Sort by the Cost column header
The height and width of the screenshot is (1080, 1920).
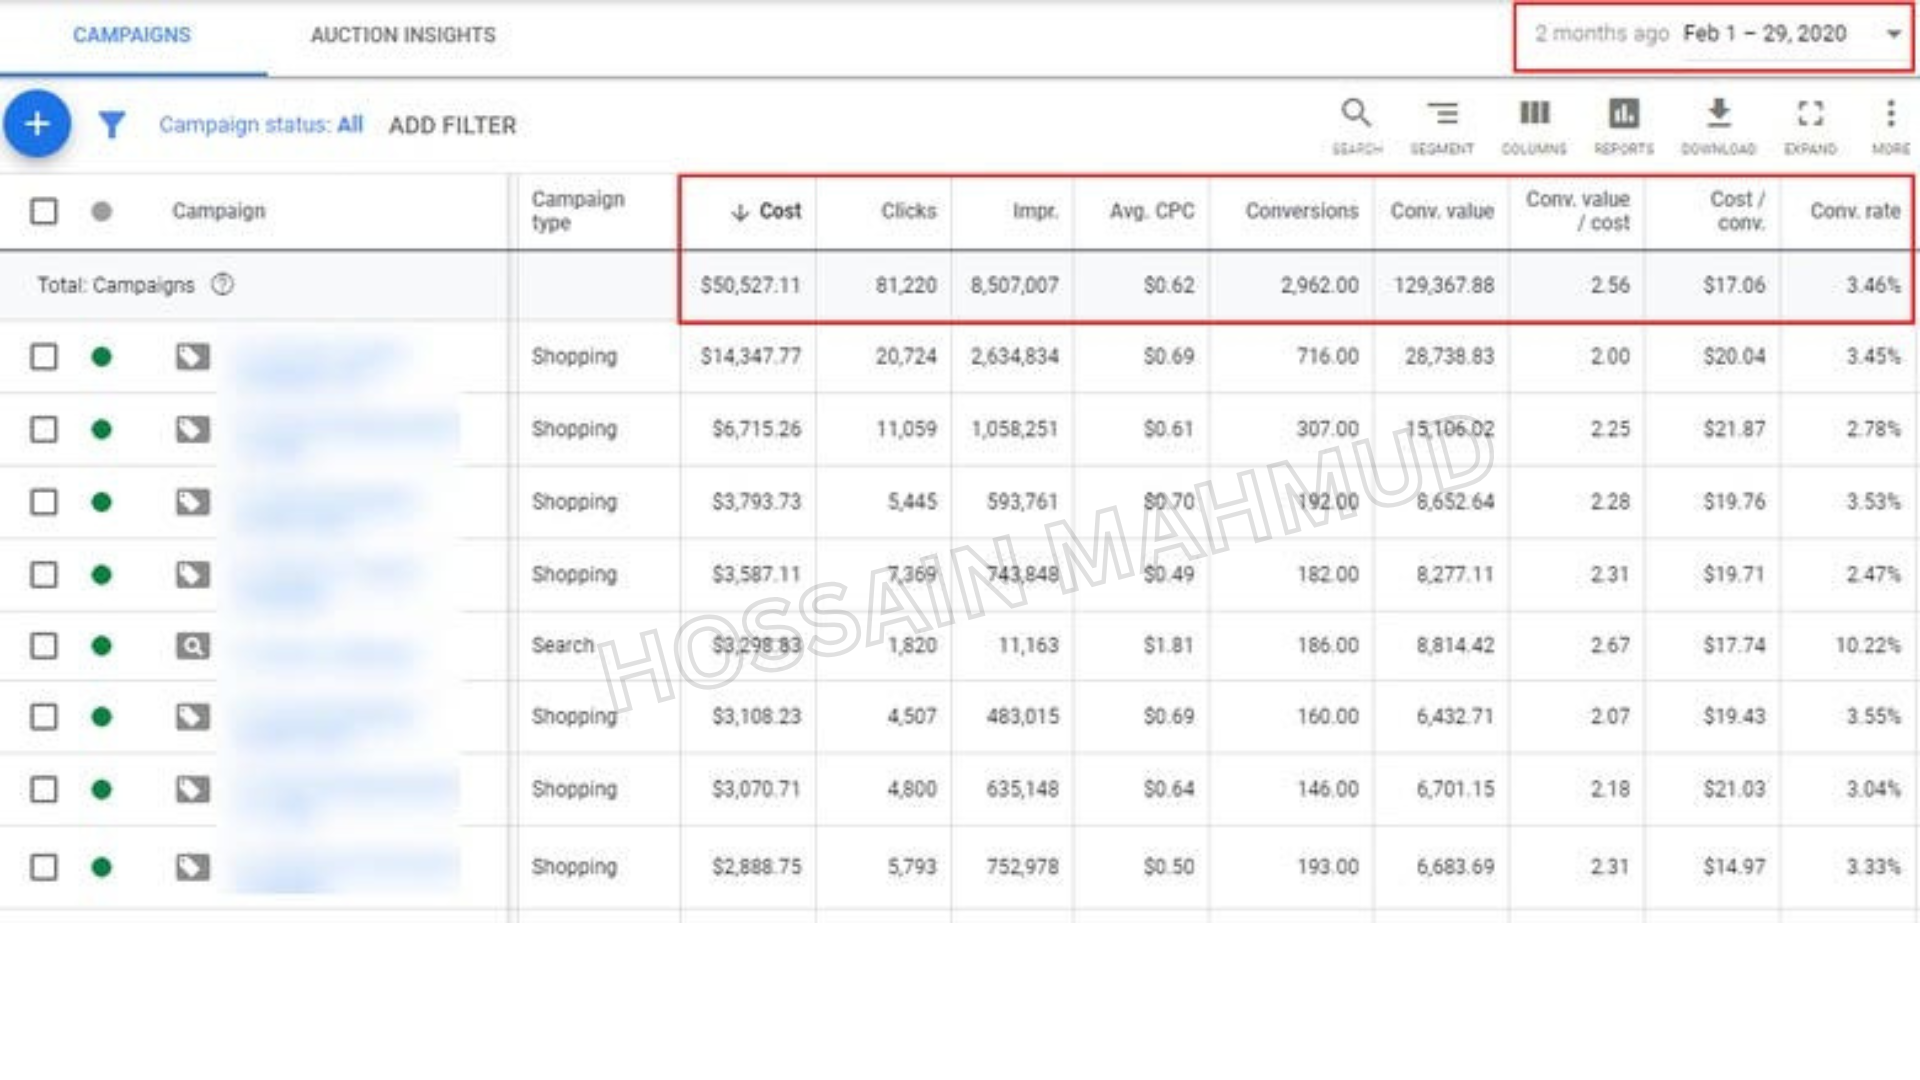[766, 211]
